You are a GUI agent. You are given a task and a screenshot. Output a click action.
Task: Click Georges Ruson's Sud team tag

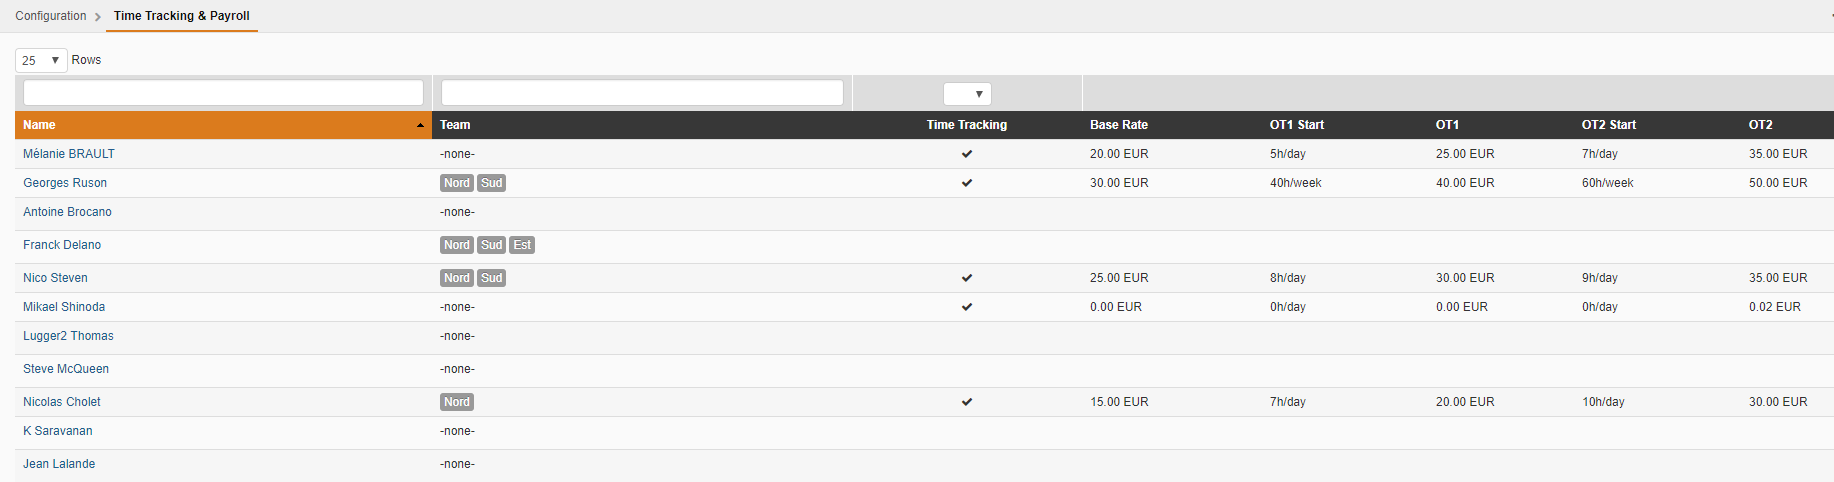(491, 183)
